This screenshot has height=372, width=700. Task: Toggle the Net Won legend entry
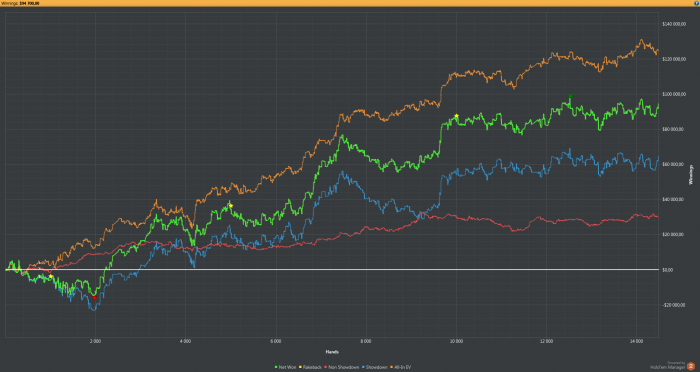click(286, 367)
